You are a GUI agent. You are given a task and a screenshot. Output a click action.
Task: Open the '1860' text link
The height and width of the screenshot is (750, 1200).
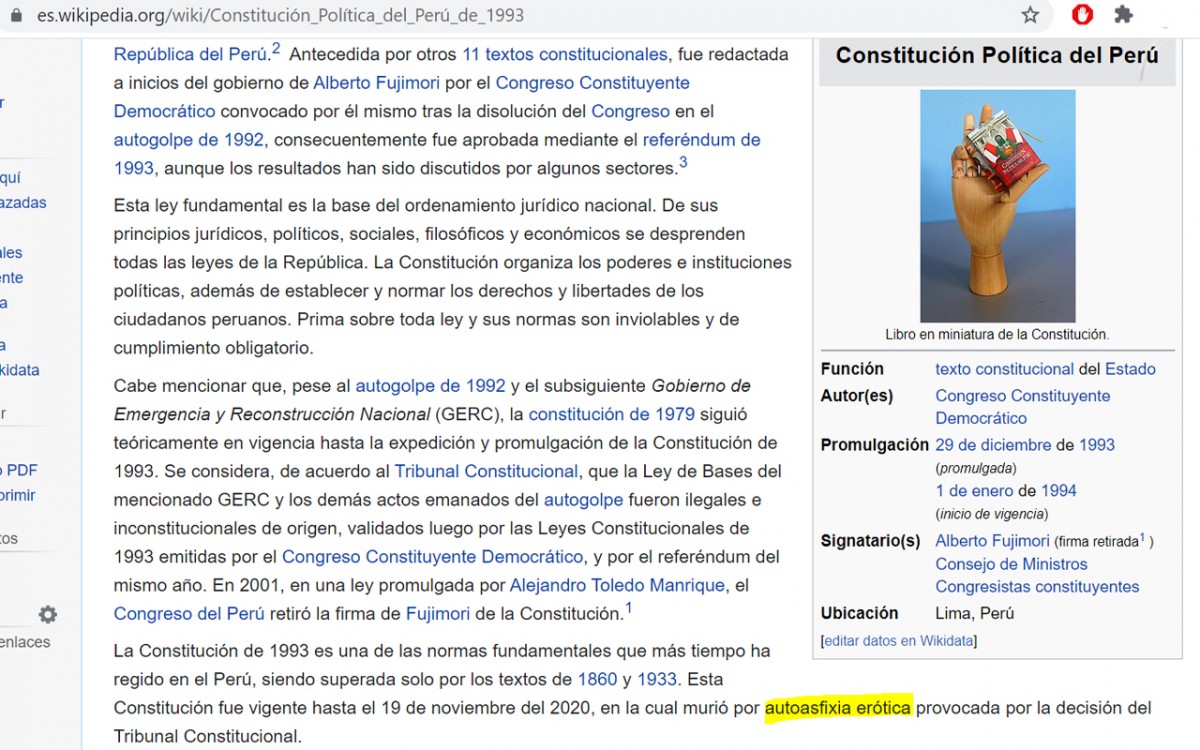click(597, 679)
